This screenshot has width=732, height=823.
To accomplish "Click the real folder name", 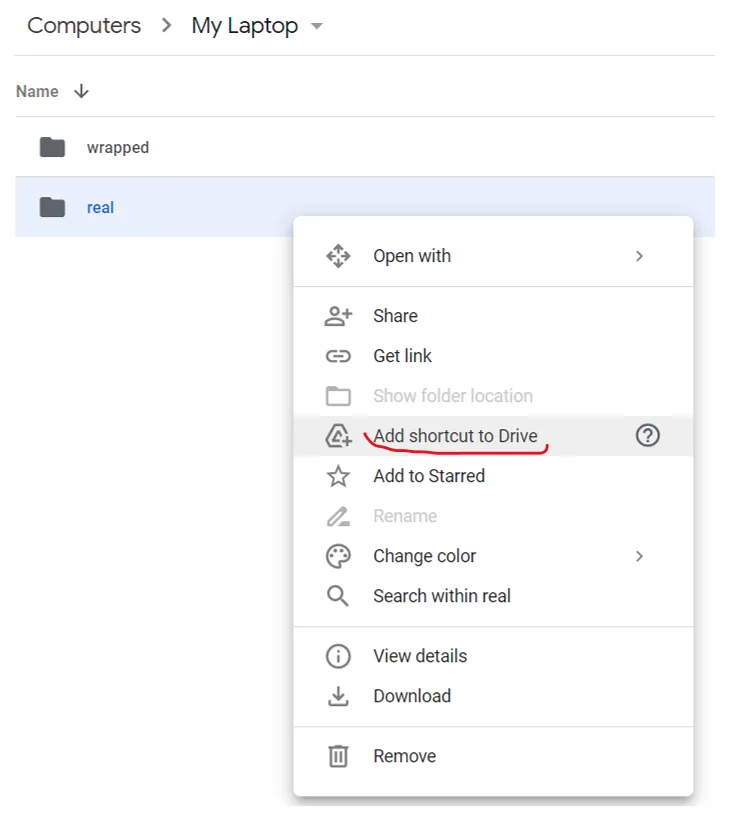I will click(100, 208).
